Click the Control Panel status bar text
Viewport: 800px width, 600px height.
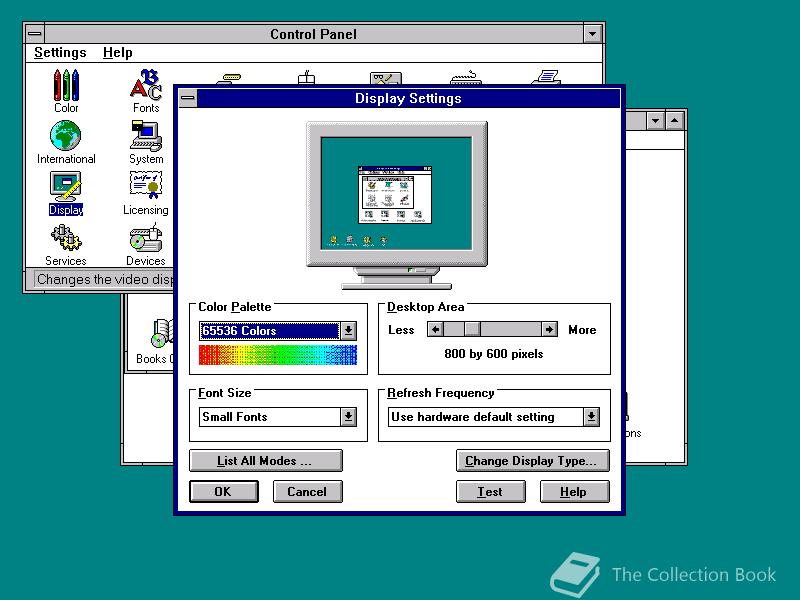[105, 280]
